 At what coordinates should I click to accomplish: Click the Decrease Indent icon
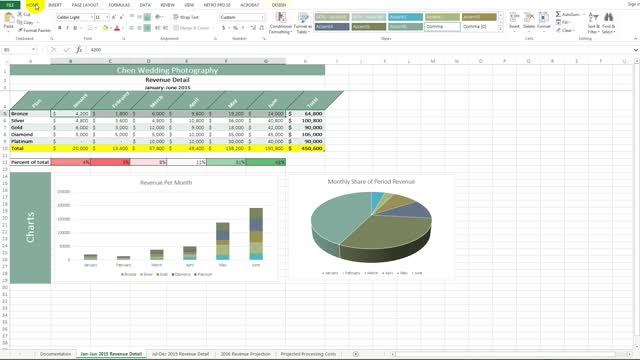click(x=158, y=28)
